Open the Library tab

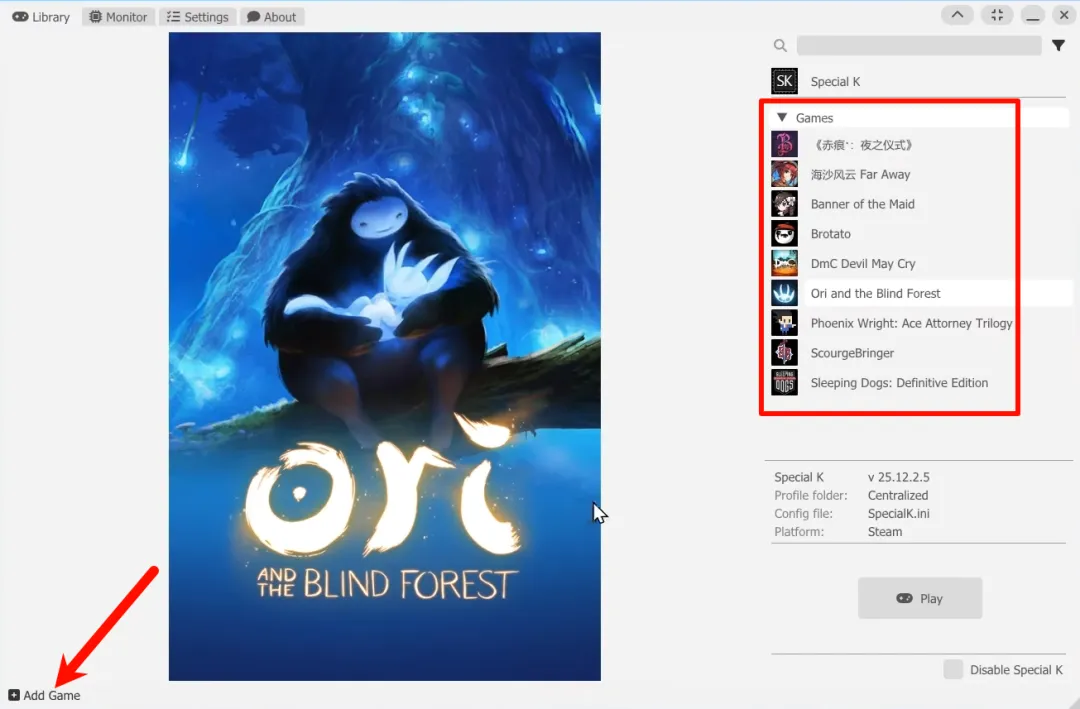click(41, 17)
